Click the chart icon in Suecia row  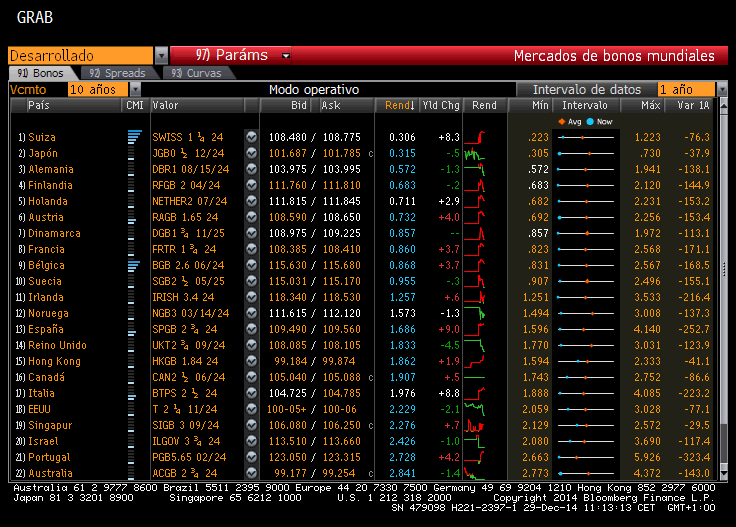pyautogui.click(x=252, y=281)
